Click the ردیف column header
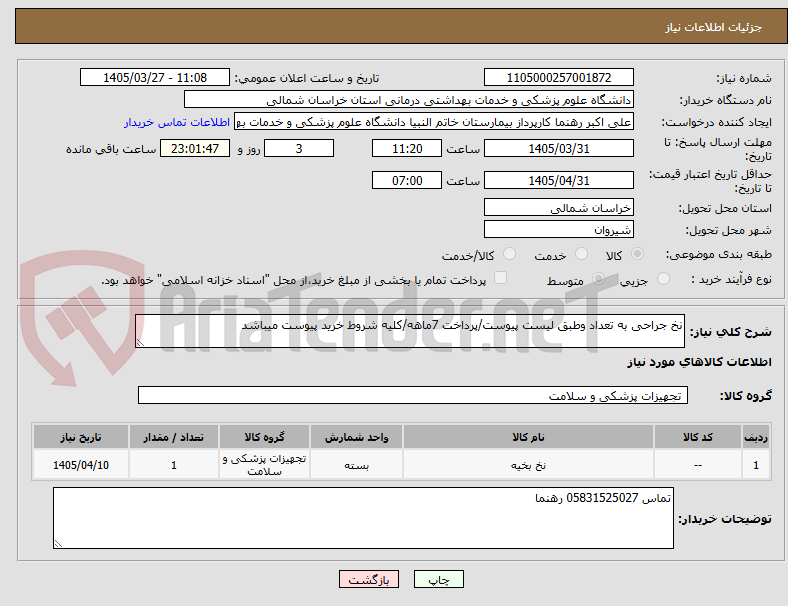This screenshot has height=606, width=788. click(756, 437)
